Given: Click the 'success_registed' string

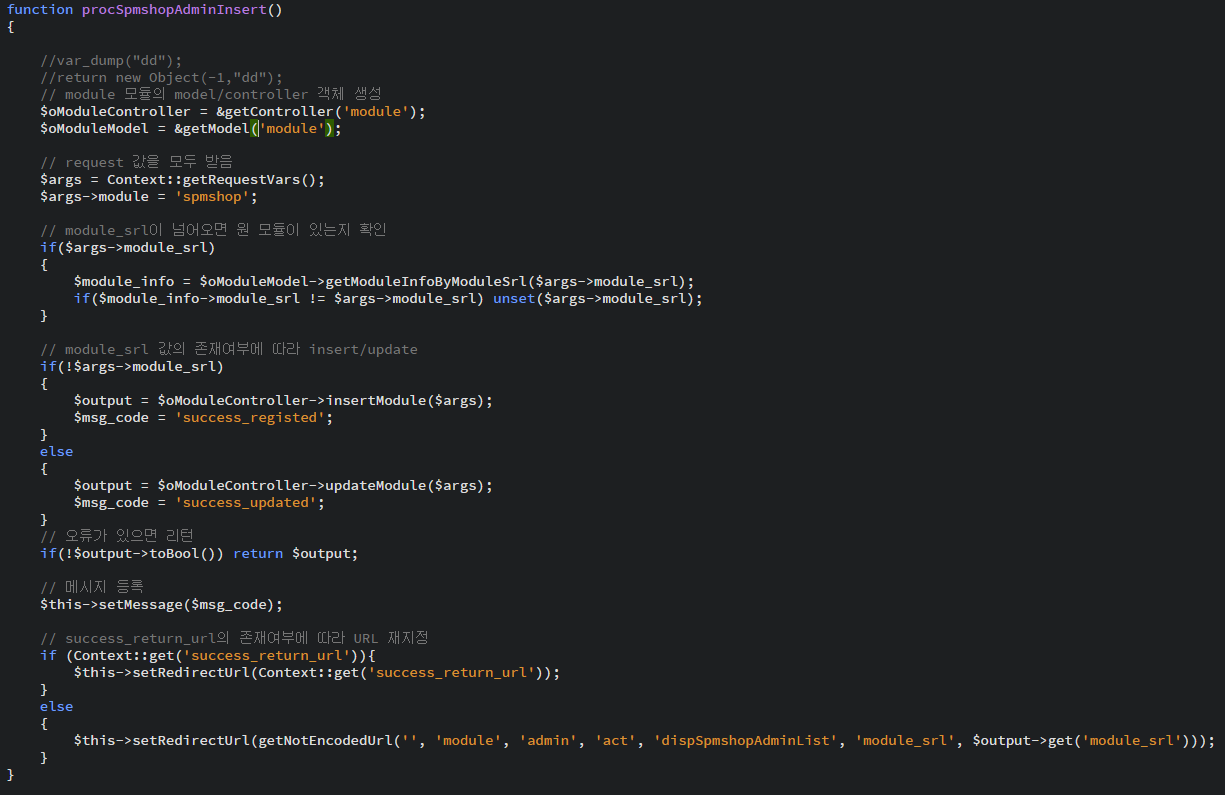Looking at the screenshot, I should (250, 417).
